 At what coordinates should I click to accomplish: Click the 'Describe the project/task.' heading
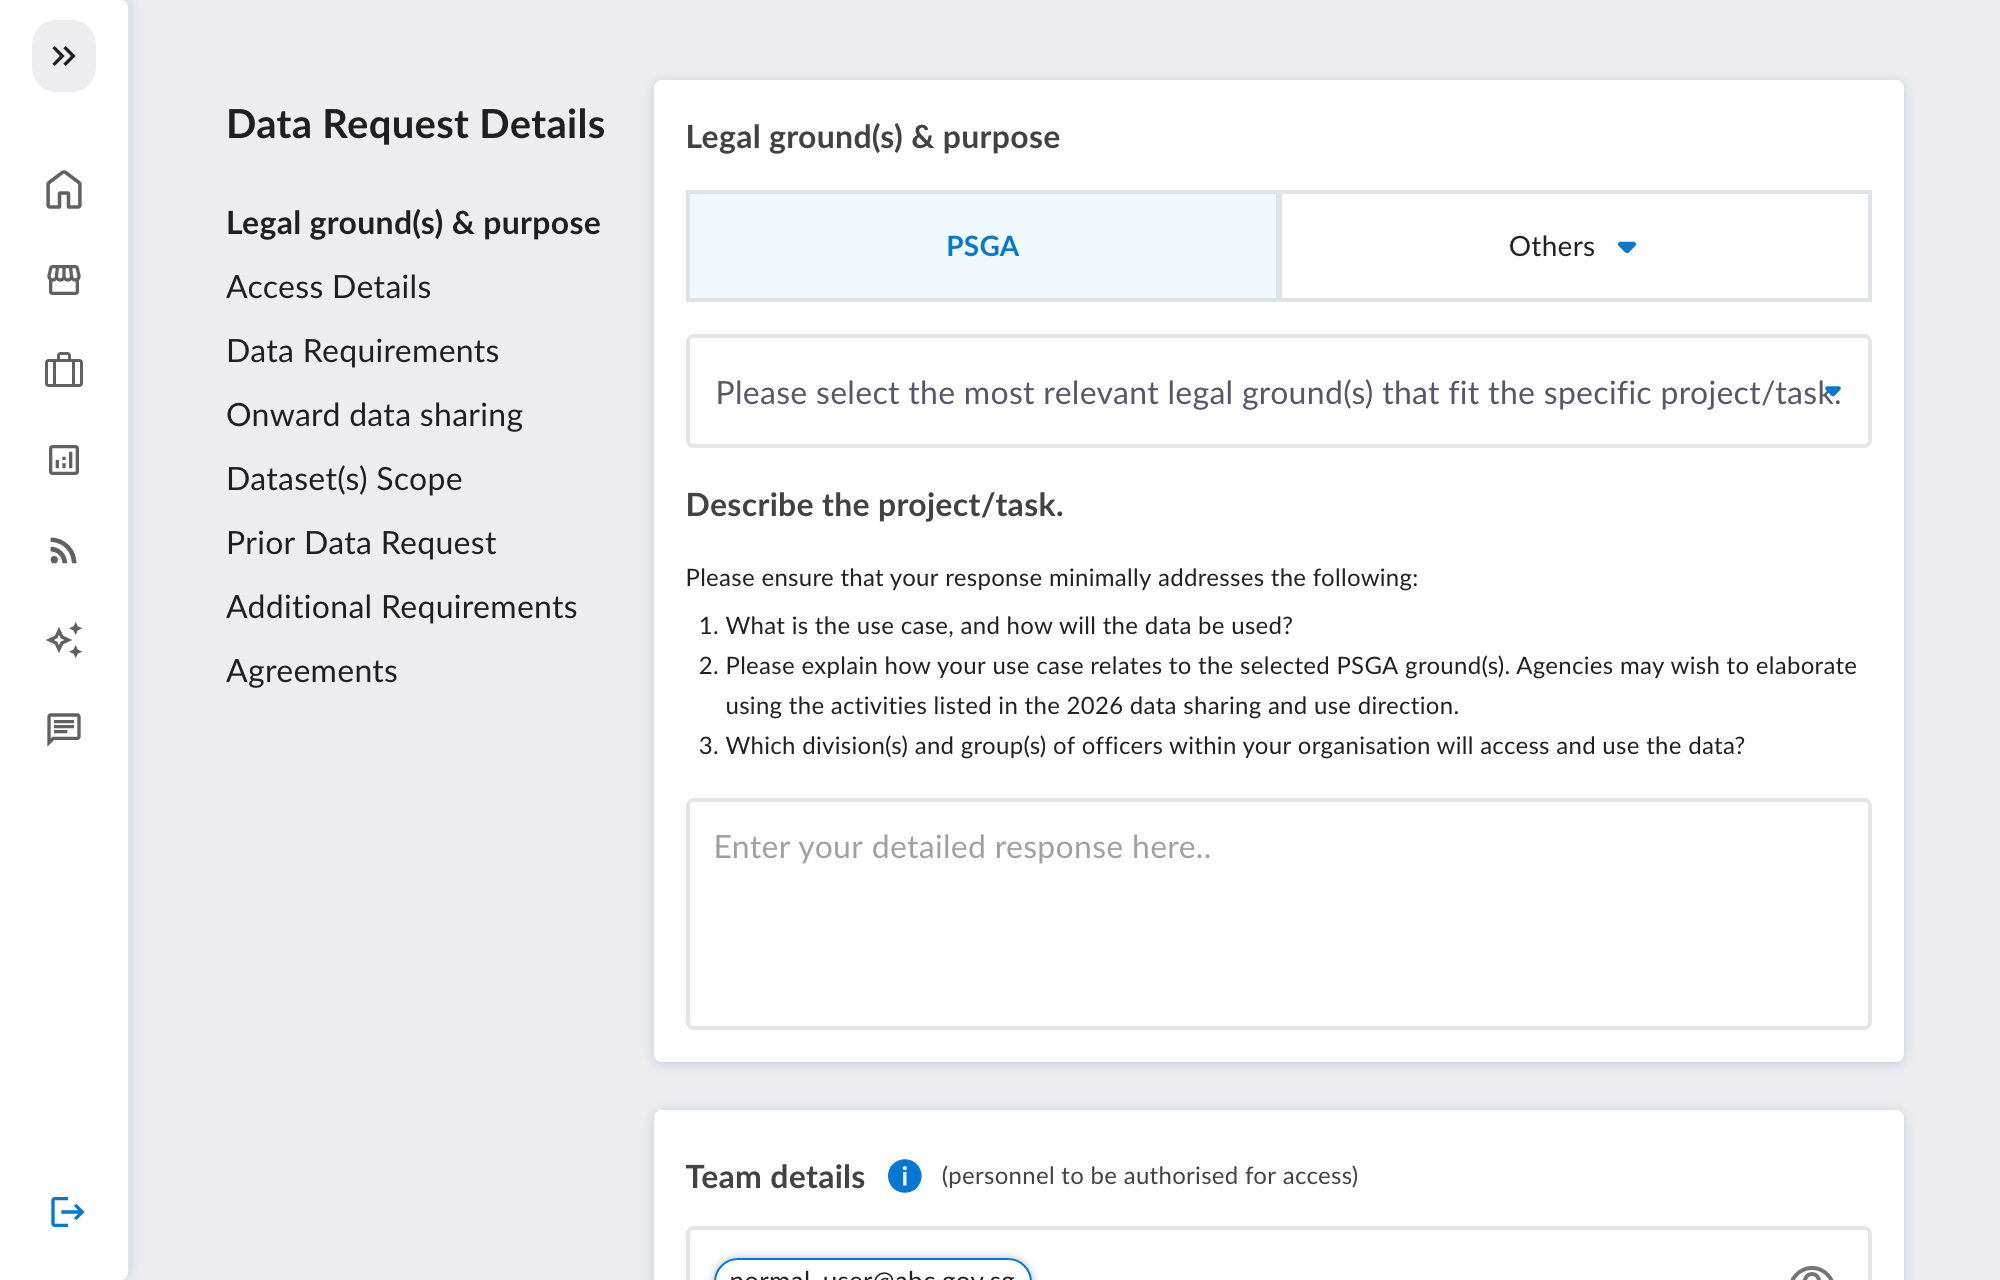click(874, 505)
